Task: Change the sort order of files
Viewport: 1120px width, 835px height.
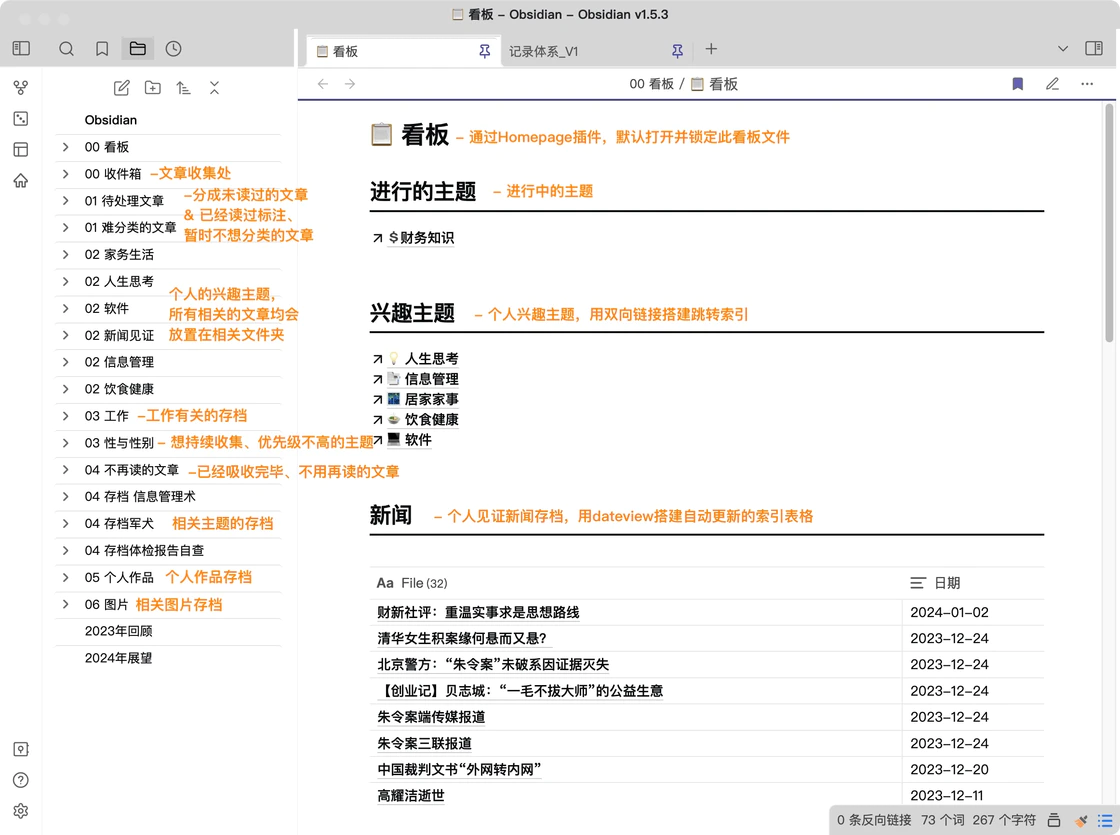Action: pyautogui.click(x=183, y=88)
